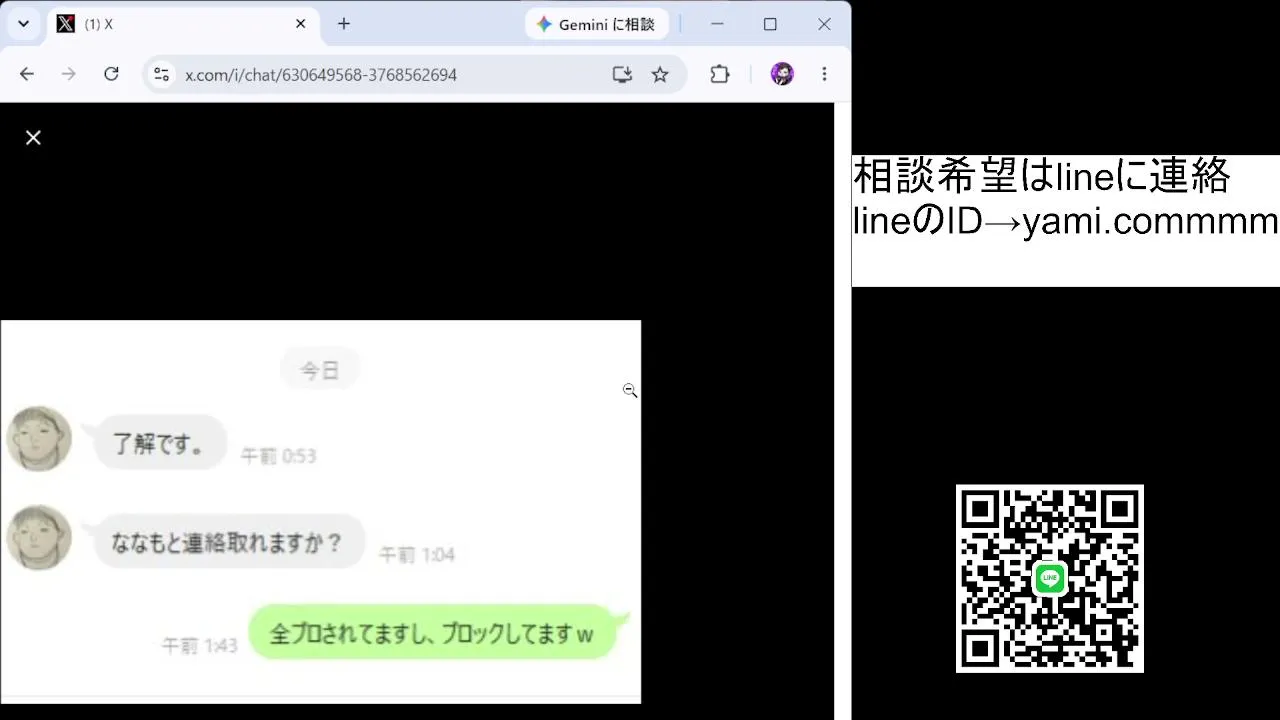
Task: Select the "了解です。" message bubble
Action: click(160, 442)
